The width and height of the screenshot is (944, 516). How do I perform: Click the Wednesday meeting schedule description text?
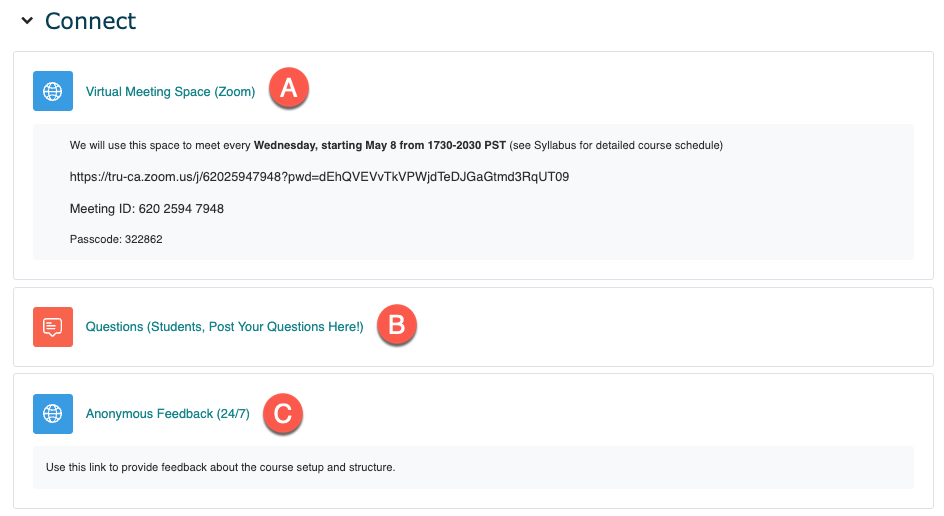point(396,145)
